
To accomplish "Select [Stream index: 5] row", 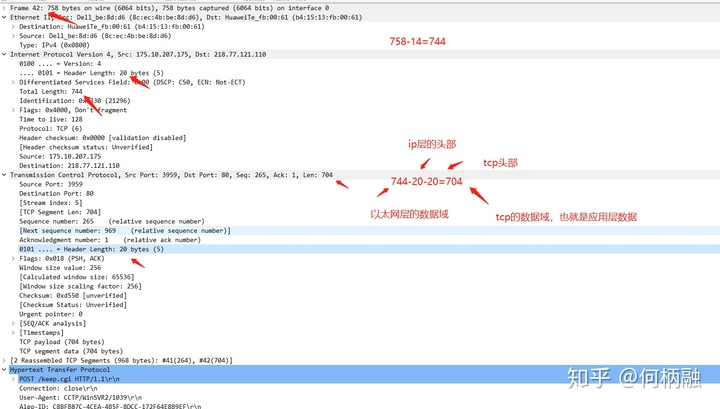I will [51, 203].
